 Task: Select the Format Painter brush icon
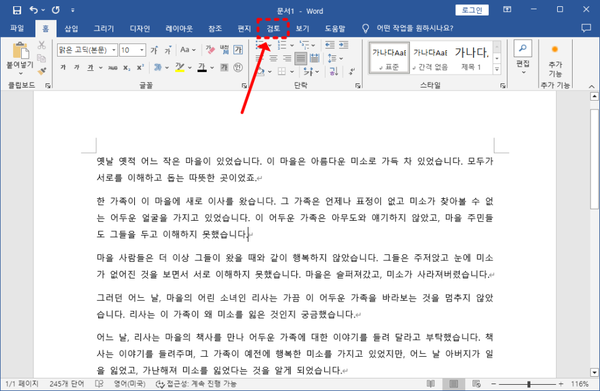coord(41,70)
